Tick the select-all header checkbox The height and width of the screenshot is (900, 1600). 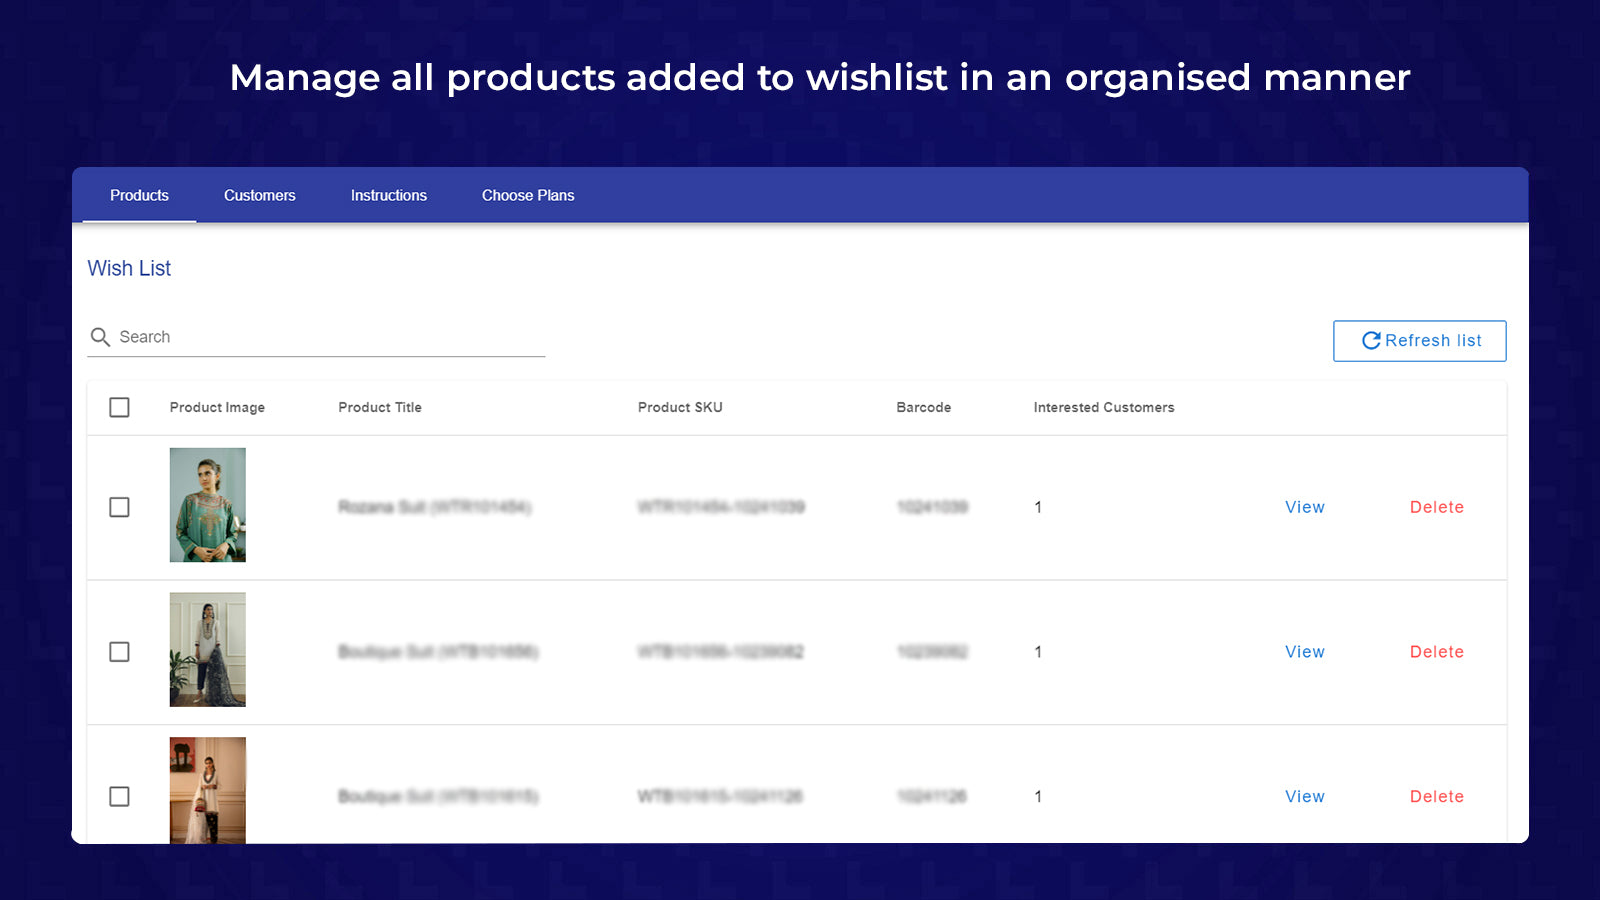pos(119,407)
